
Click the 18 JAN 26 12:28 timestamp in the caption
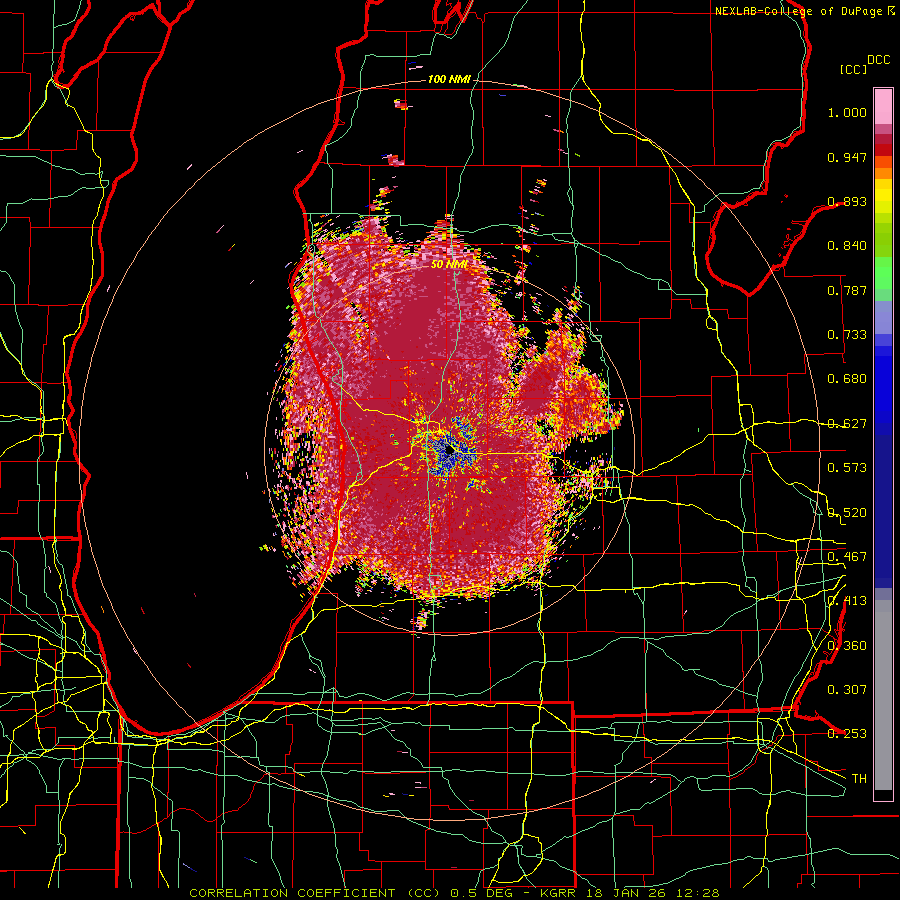(x=651, y=893)
